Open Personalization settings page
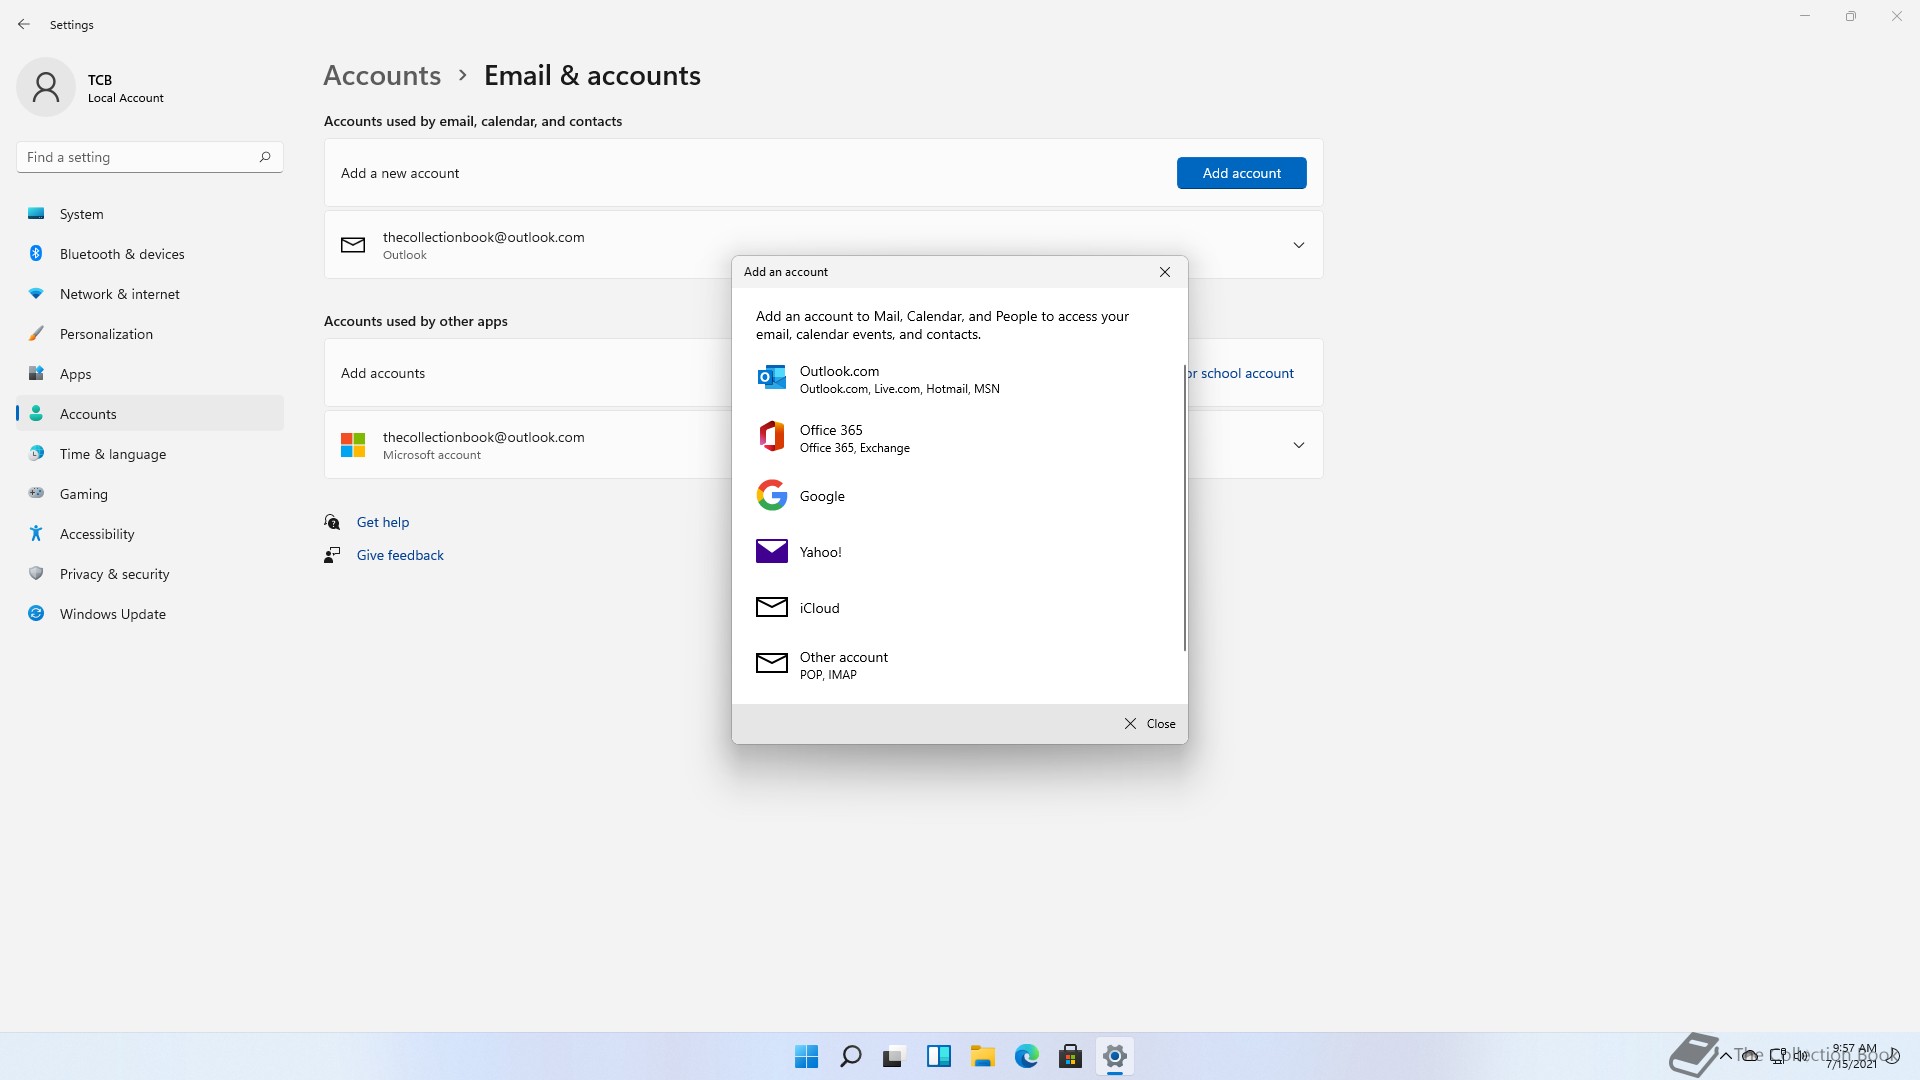Viewport: 1920px width, 1080px height. [x=106, y=334]
